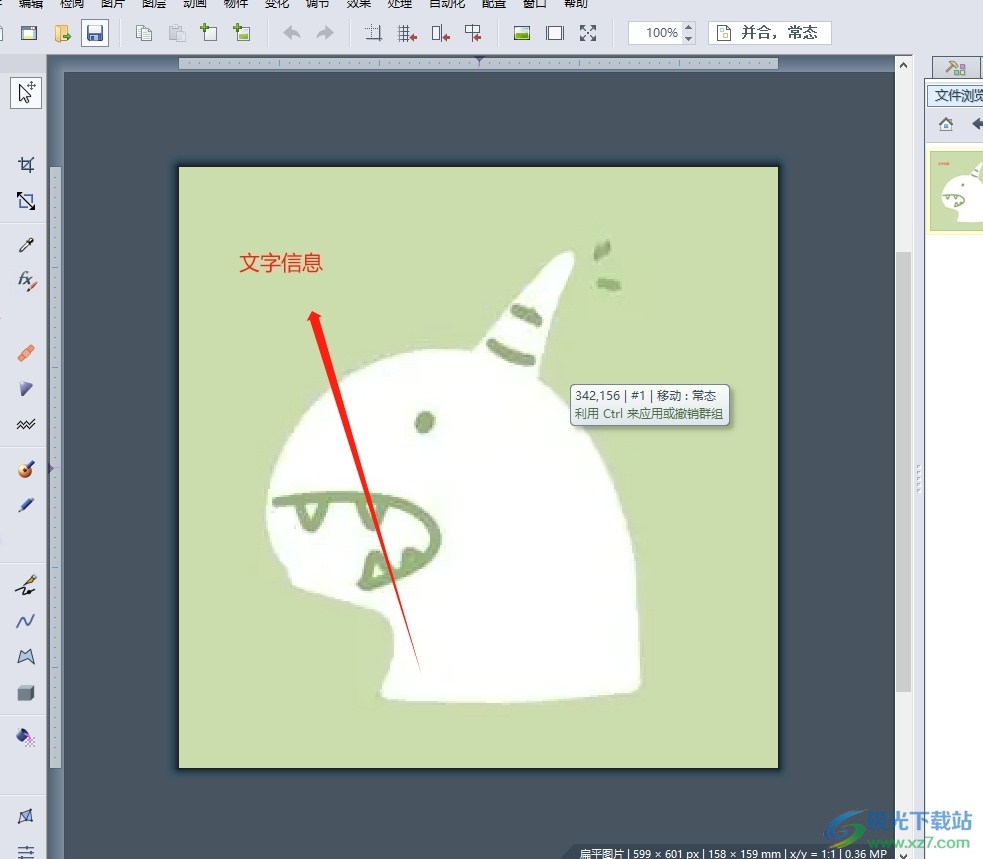The image size is (983, 859).
Task: Select the Pick (move) tool
Action: click(26, 93)
